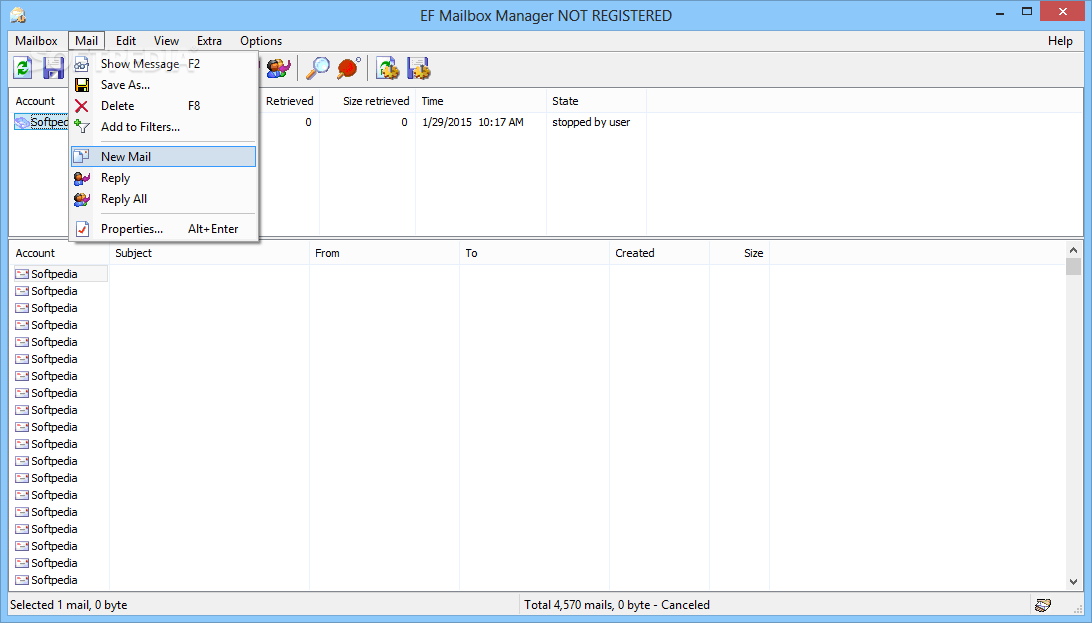This screenshot has width=1092, height=623.
Task: Click the Time column header
Action: tap(432, 102)
